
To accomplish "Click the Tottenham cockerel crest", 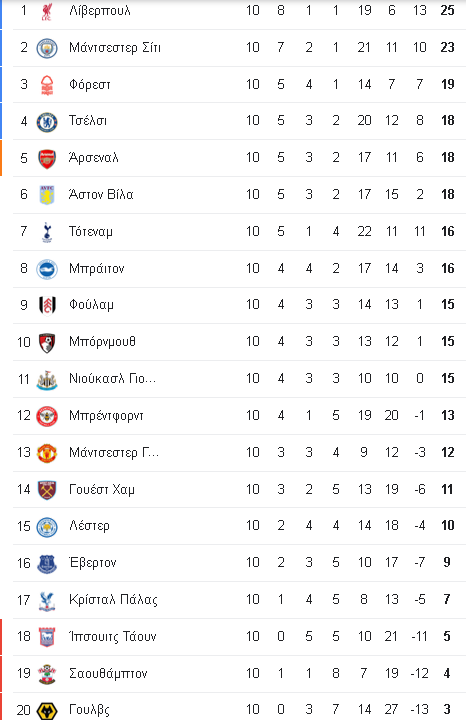I will click(47, 232).
